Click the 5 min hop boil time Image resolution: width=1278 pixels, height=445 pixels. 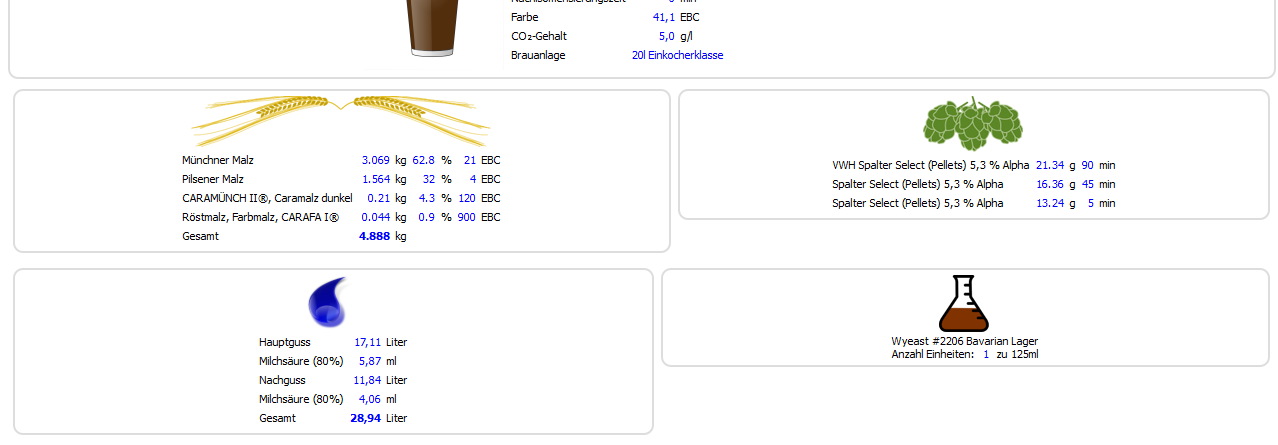(x=1088, y=203)
